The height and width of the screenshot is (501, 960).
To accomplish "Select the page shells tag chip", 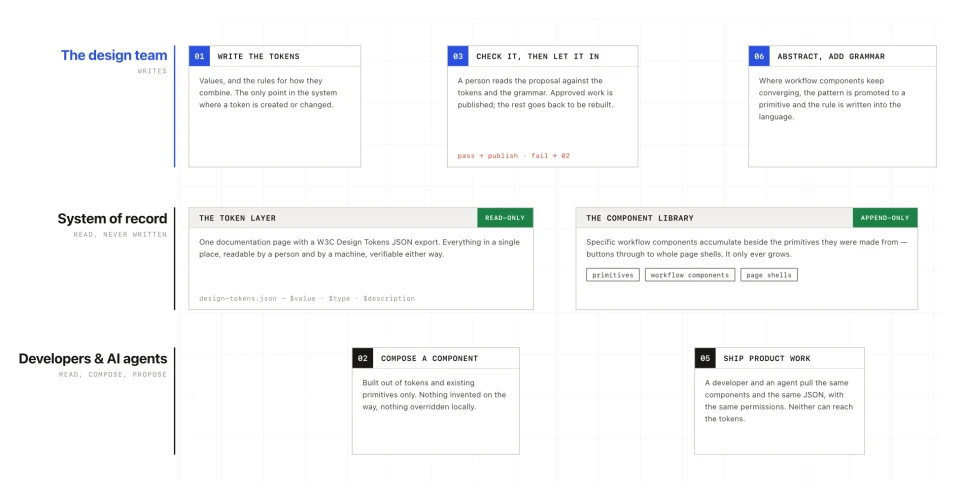I will tap(769, 275).
